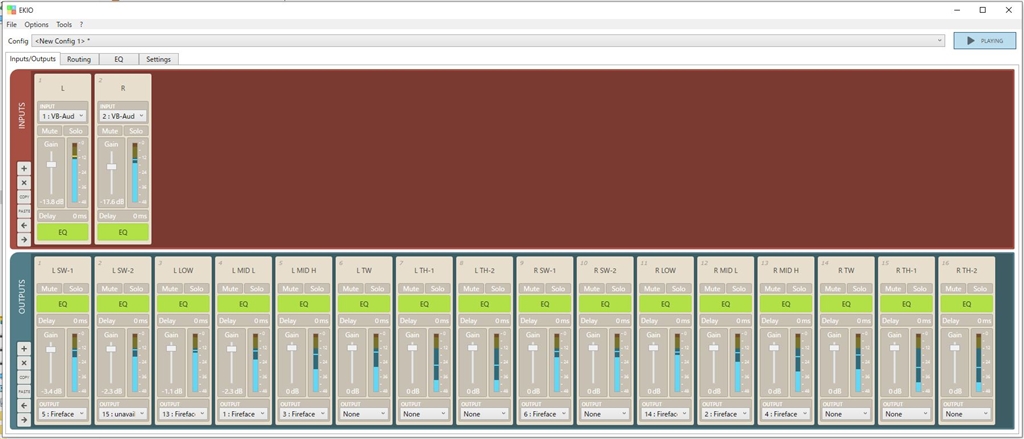Open the ? help menu
This screenshot has height=439, width=1024.
[81, 24]
